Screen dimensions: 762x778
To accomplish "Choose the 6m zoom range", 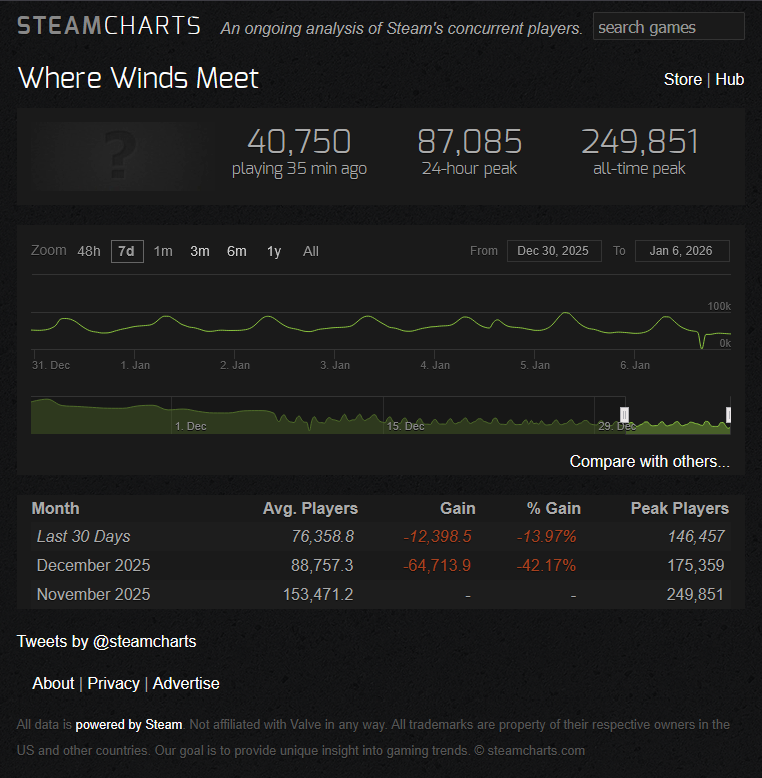I will [237, 252].
